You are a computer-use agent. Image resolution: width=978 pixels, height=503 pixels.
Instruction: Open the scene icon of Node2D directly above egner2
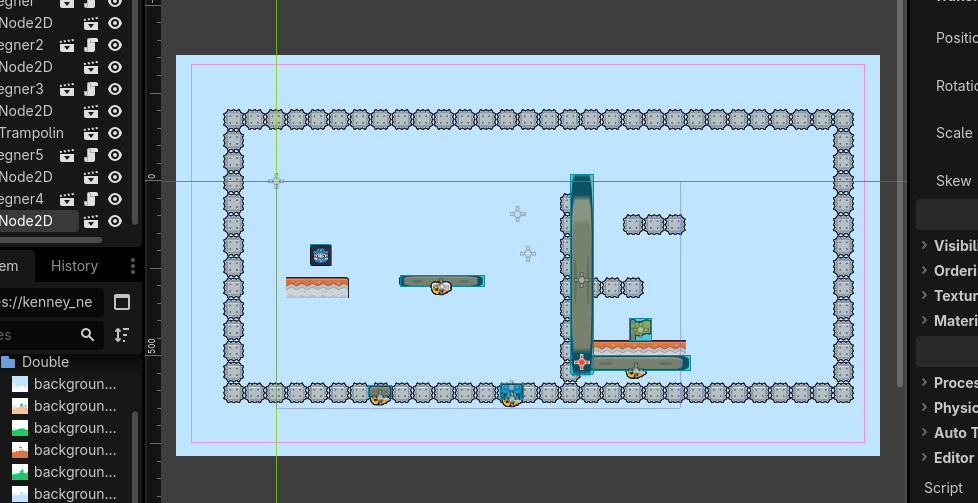click(91, 24)
